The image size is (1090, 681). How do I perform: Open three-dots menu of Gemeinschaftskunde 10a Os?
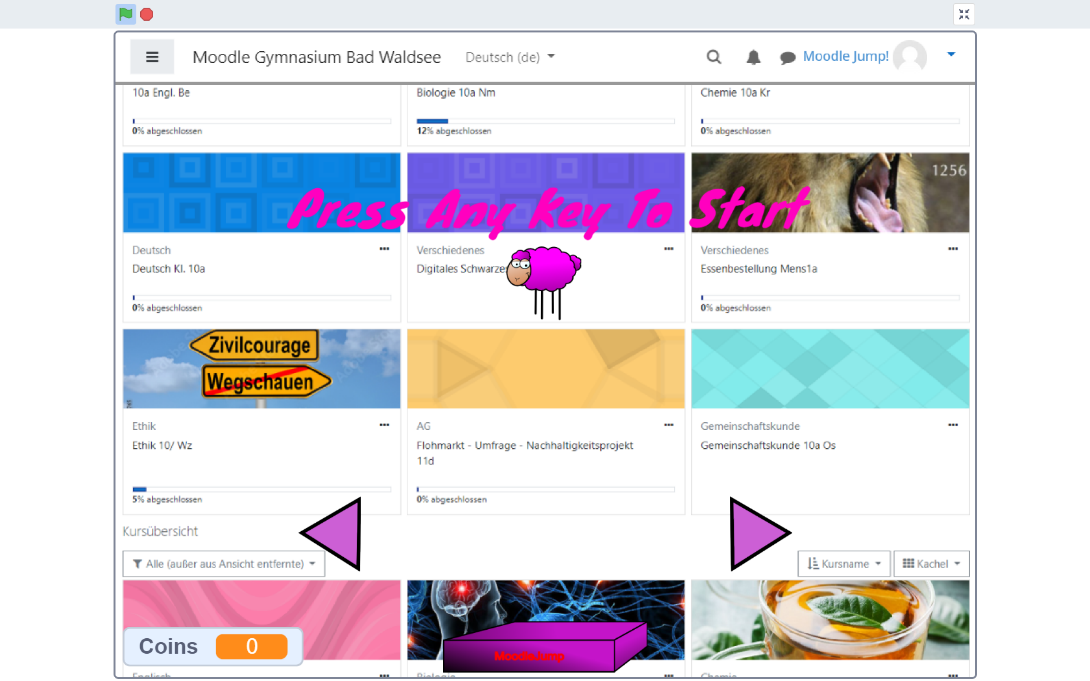tap(953, 425)
